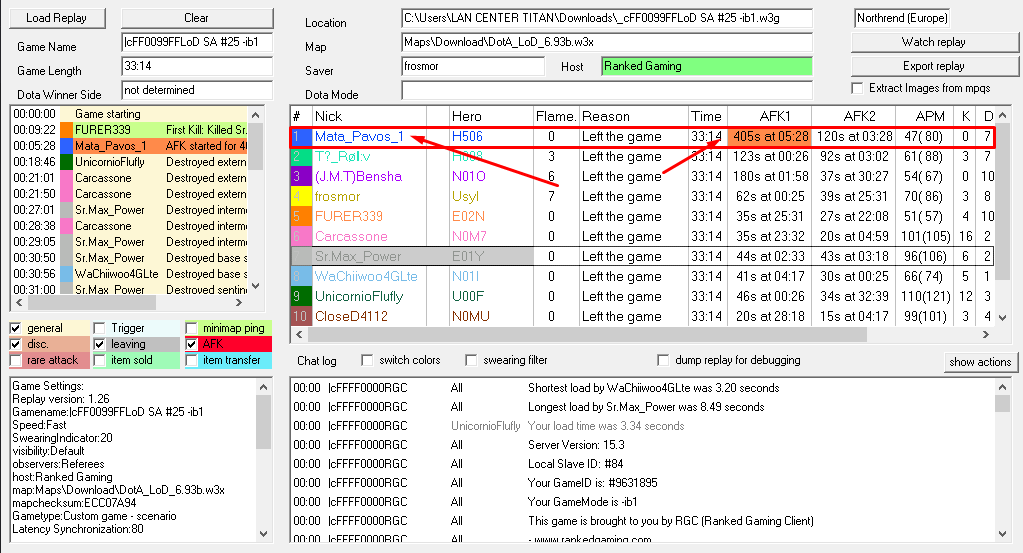Click the Clear button

point(196,18)
